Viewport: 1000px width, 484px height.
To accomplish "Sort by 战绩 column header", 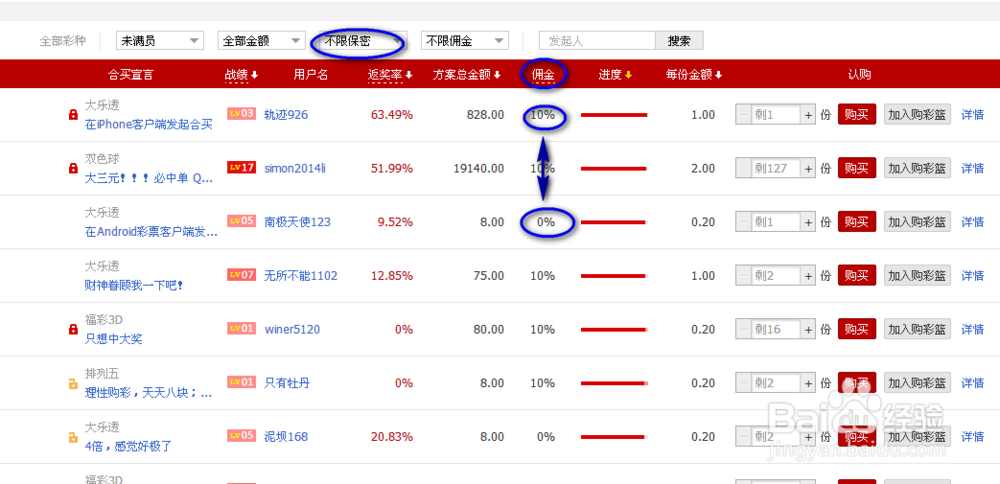I will pyautogui.click(x=241, y=75).
